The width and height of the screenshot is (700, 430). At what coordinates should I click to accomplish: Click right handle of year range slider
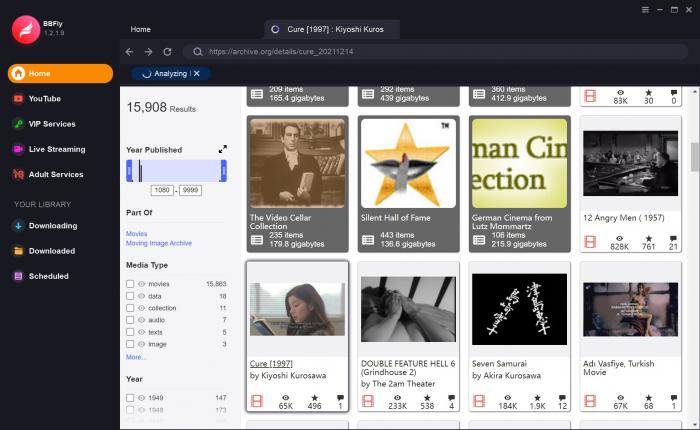click(x=224, y=171)
